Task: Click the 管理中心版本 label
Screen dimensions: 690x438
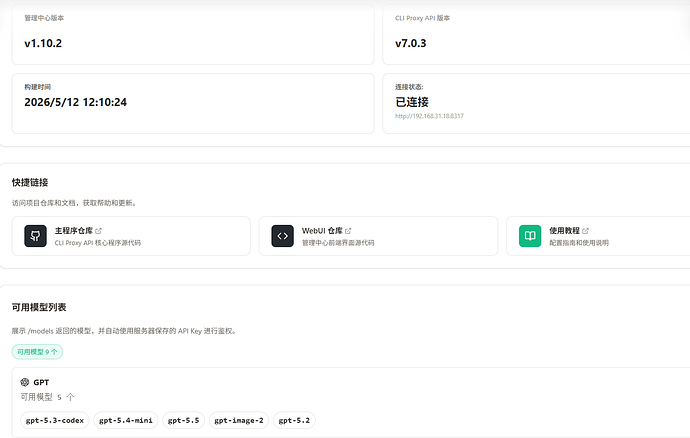Action: pos(44,18)
